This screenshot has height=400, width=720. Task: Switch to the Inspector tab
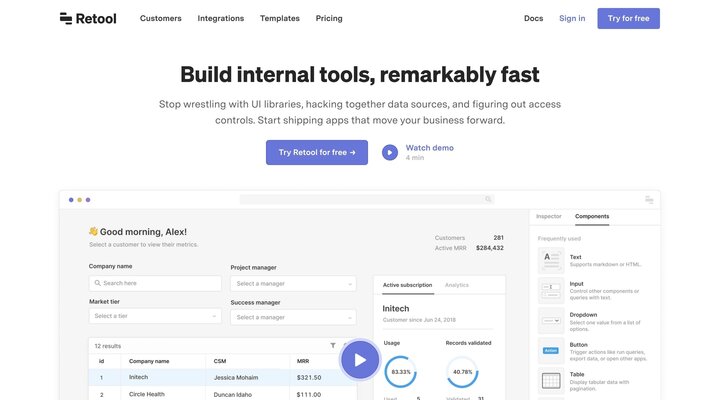pos(549,216)
